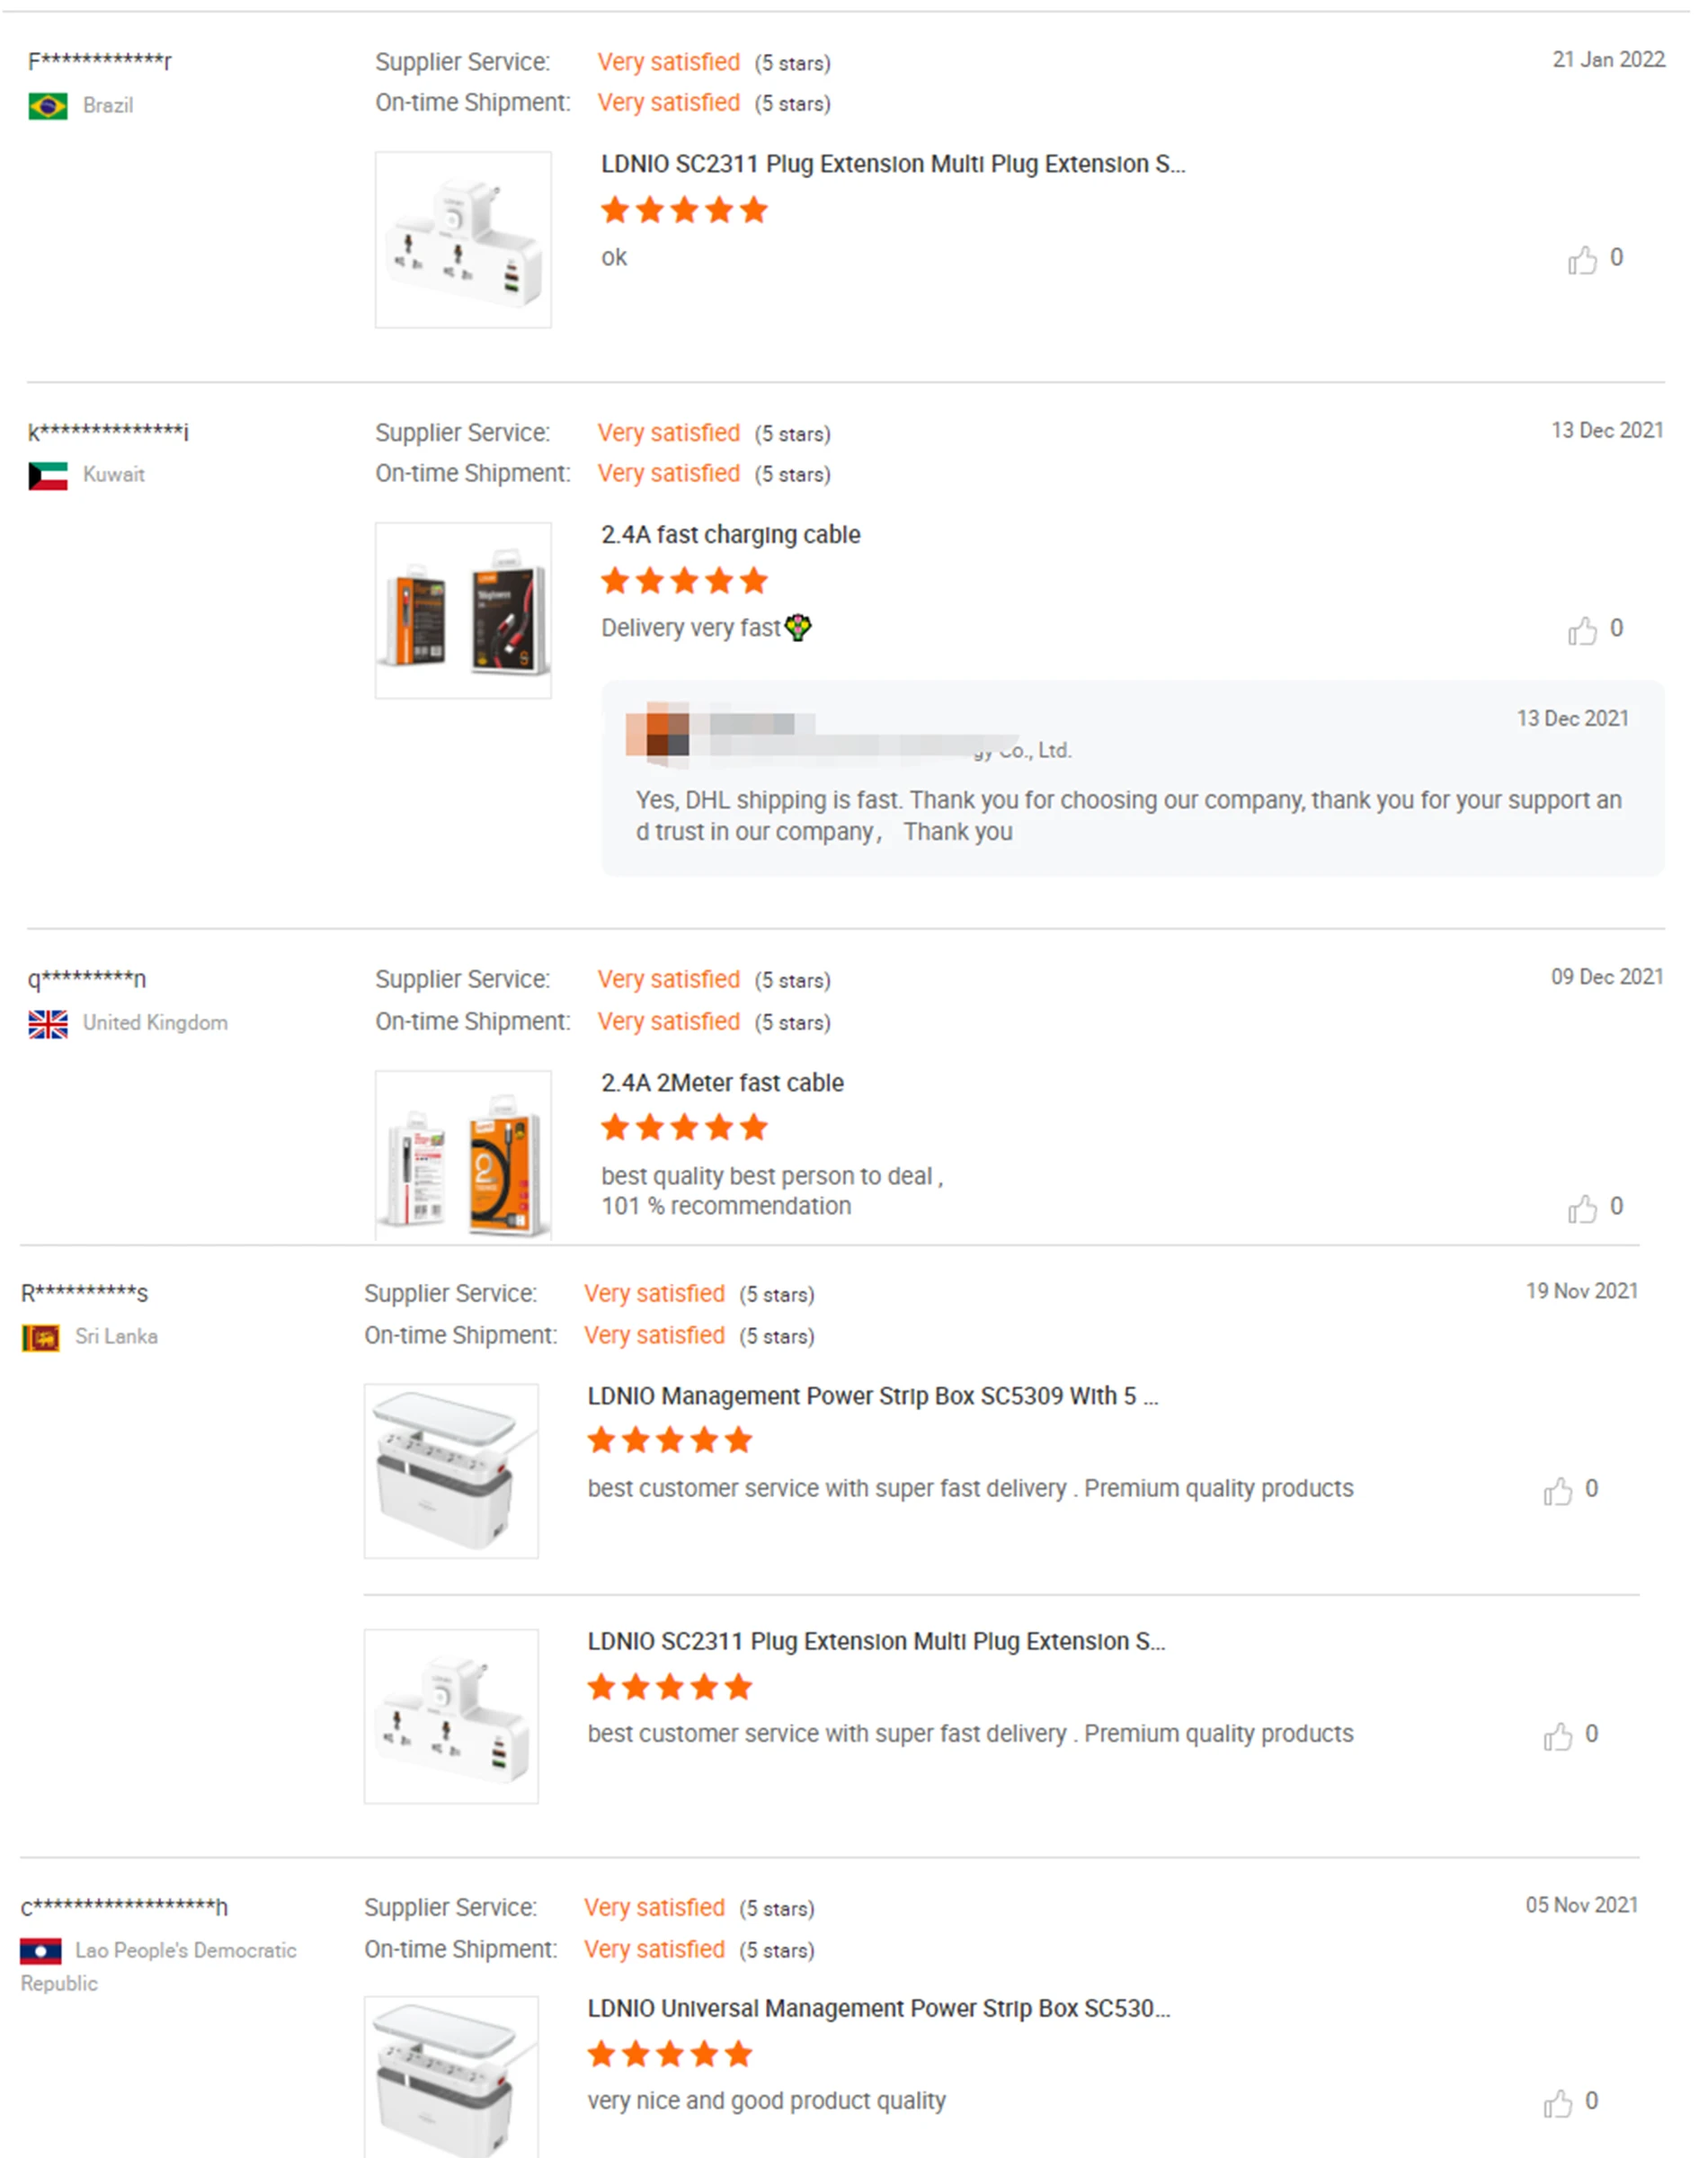Viewport: 1708px width, 2158px height.
Task: Like the Sri Lanka buyer's SC2311 review
Action: (1557, 1736)
